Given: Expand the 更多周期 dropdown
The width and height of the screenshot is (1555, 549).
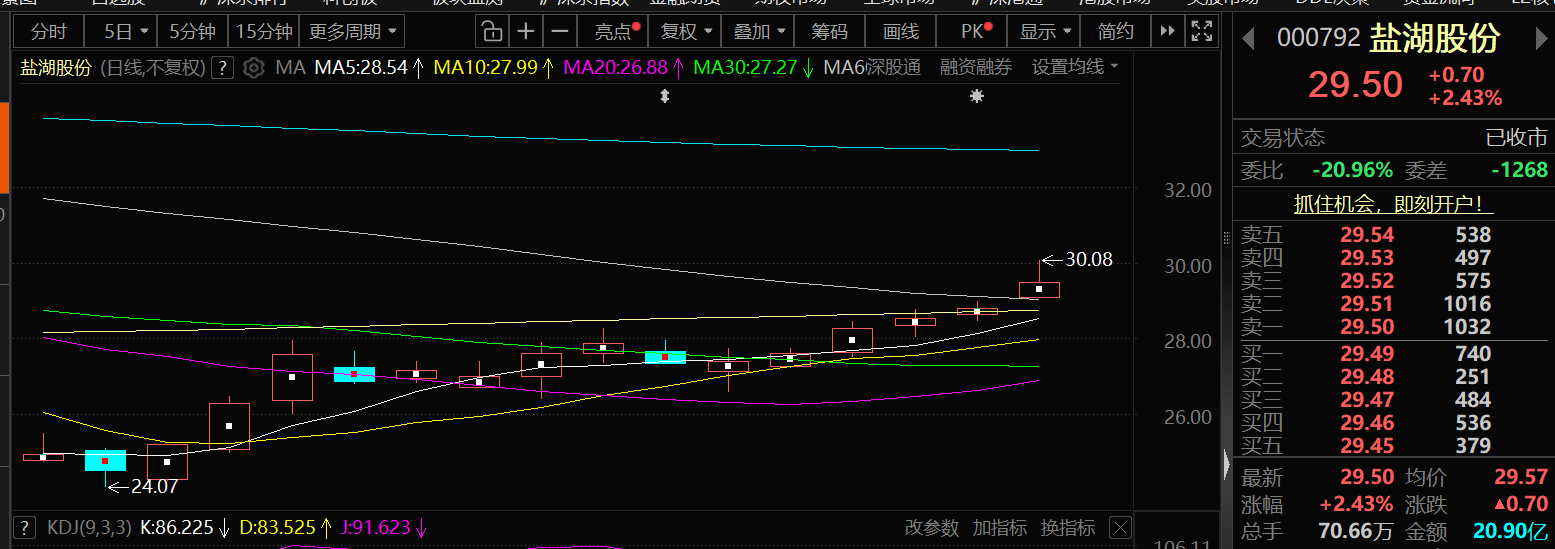Looking at the screenshot, I should click(352, 32).
